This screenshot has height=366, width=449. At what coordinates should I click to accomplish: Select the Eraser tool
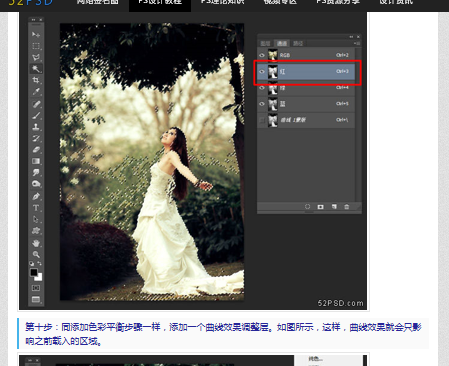pos(36,149)
